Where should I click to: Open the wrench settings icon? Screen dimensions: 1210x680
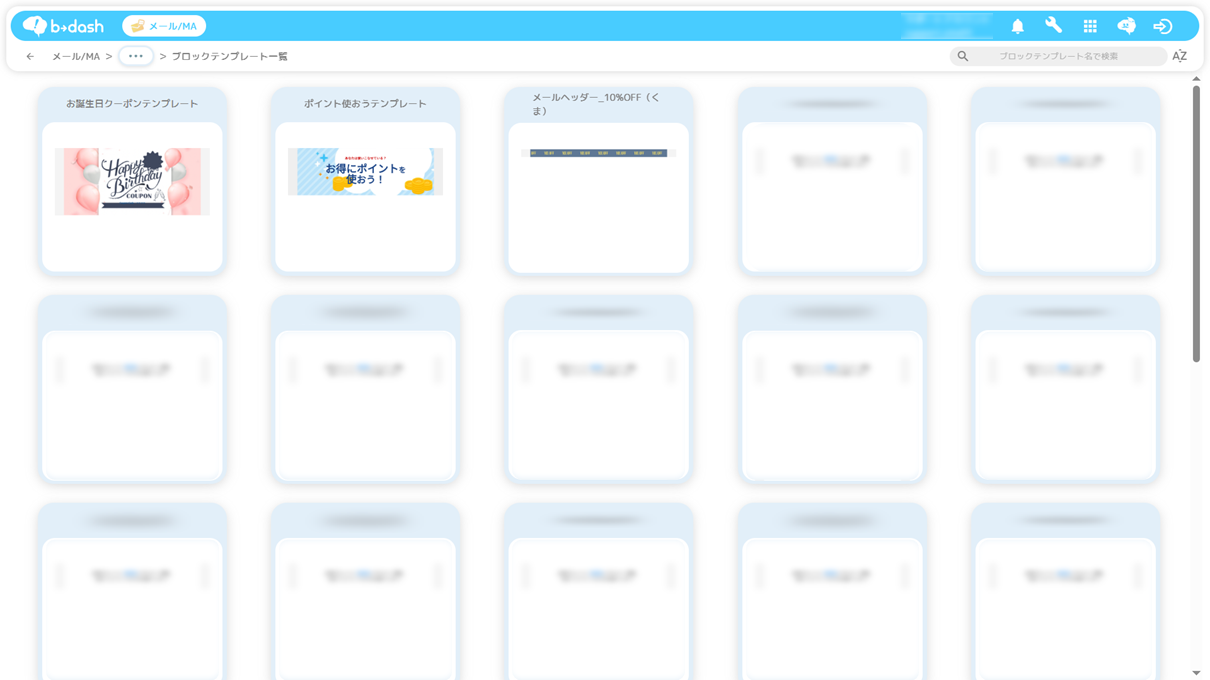click(1053, 26)
